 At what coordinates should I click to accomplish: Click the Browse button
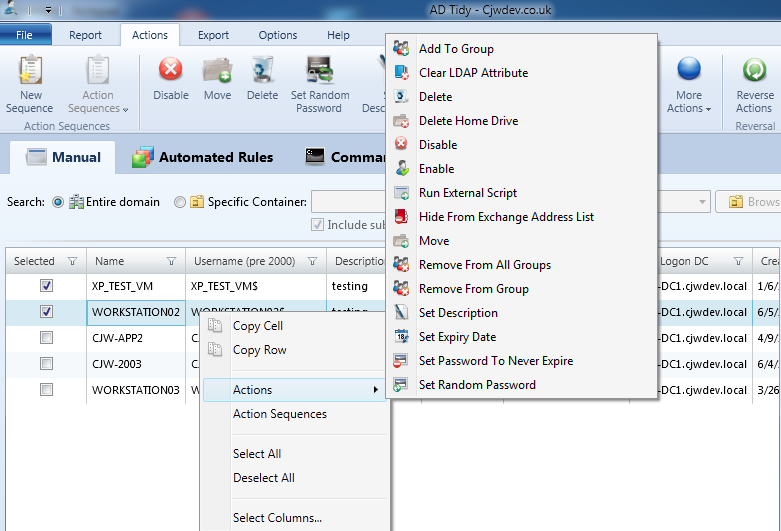point(749,202)
